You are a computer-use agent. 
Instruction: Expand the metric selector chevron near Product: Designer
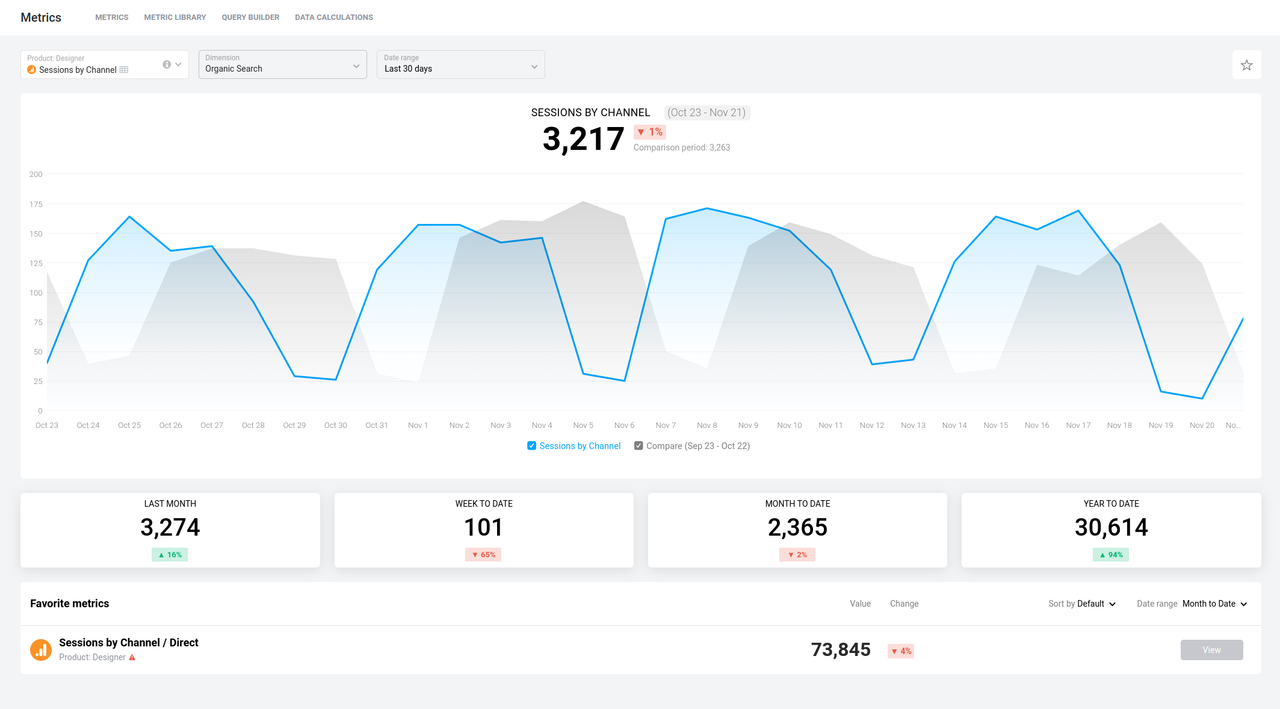[178, 65]
